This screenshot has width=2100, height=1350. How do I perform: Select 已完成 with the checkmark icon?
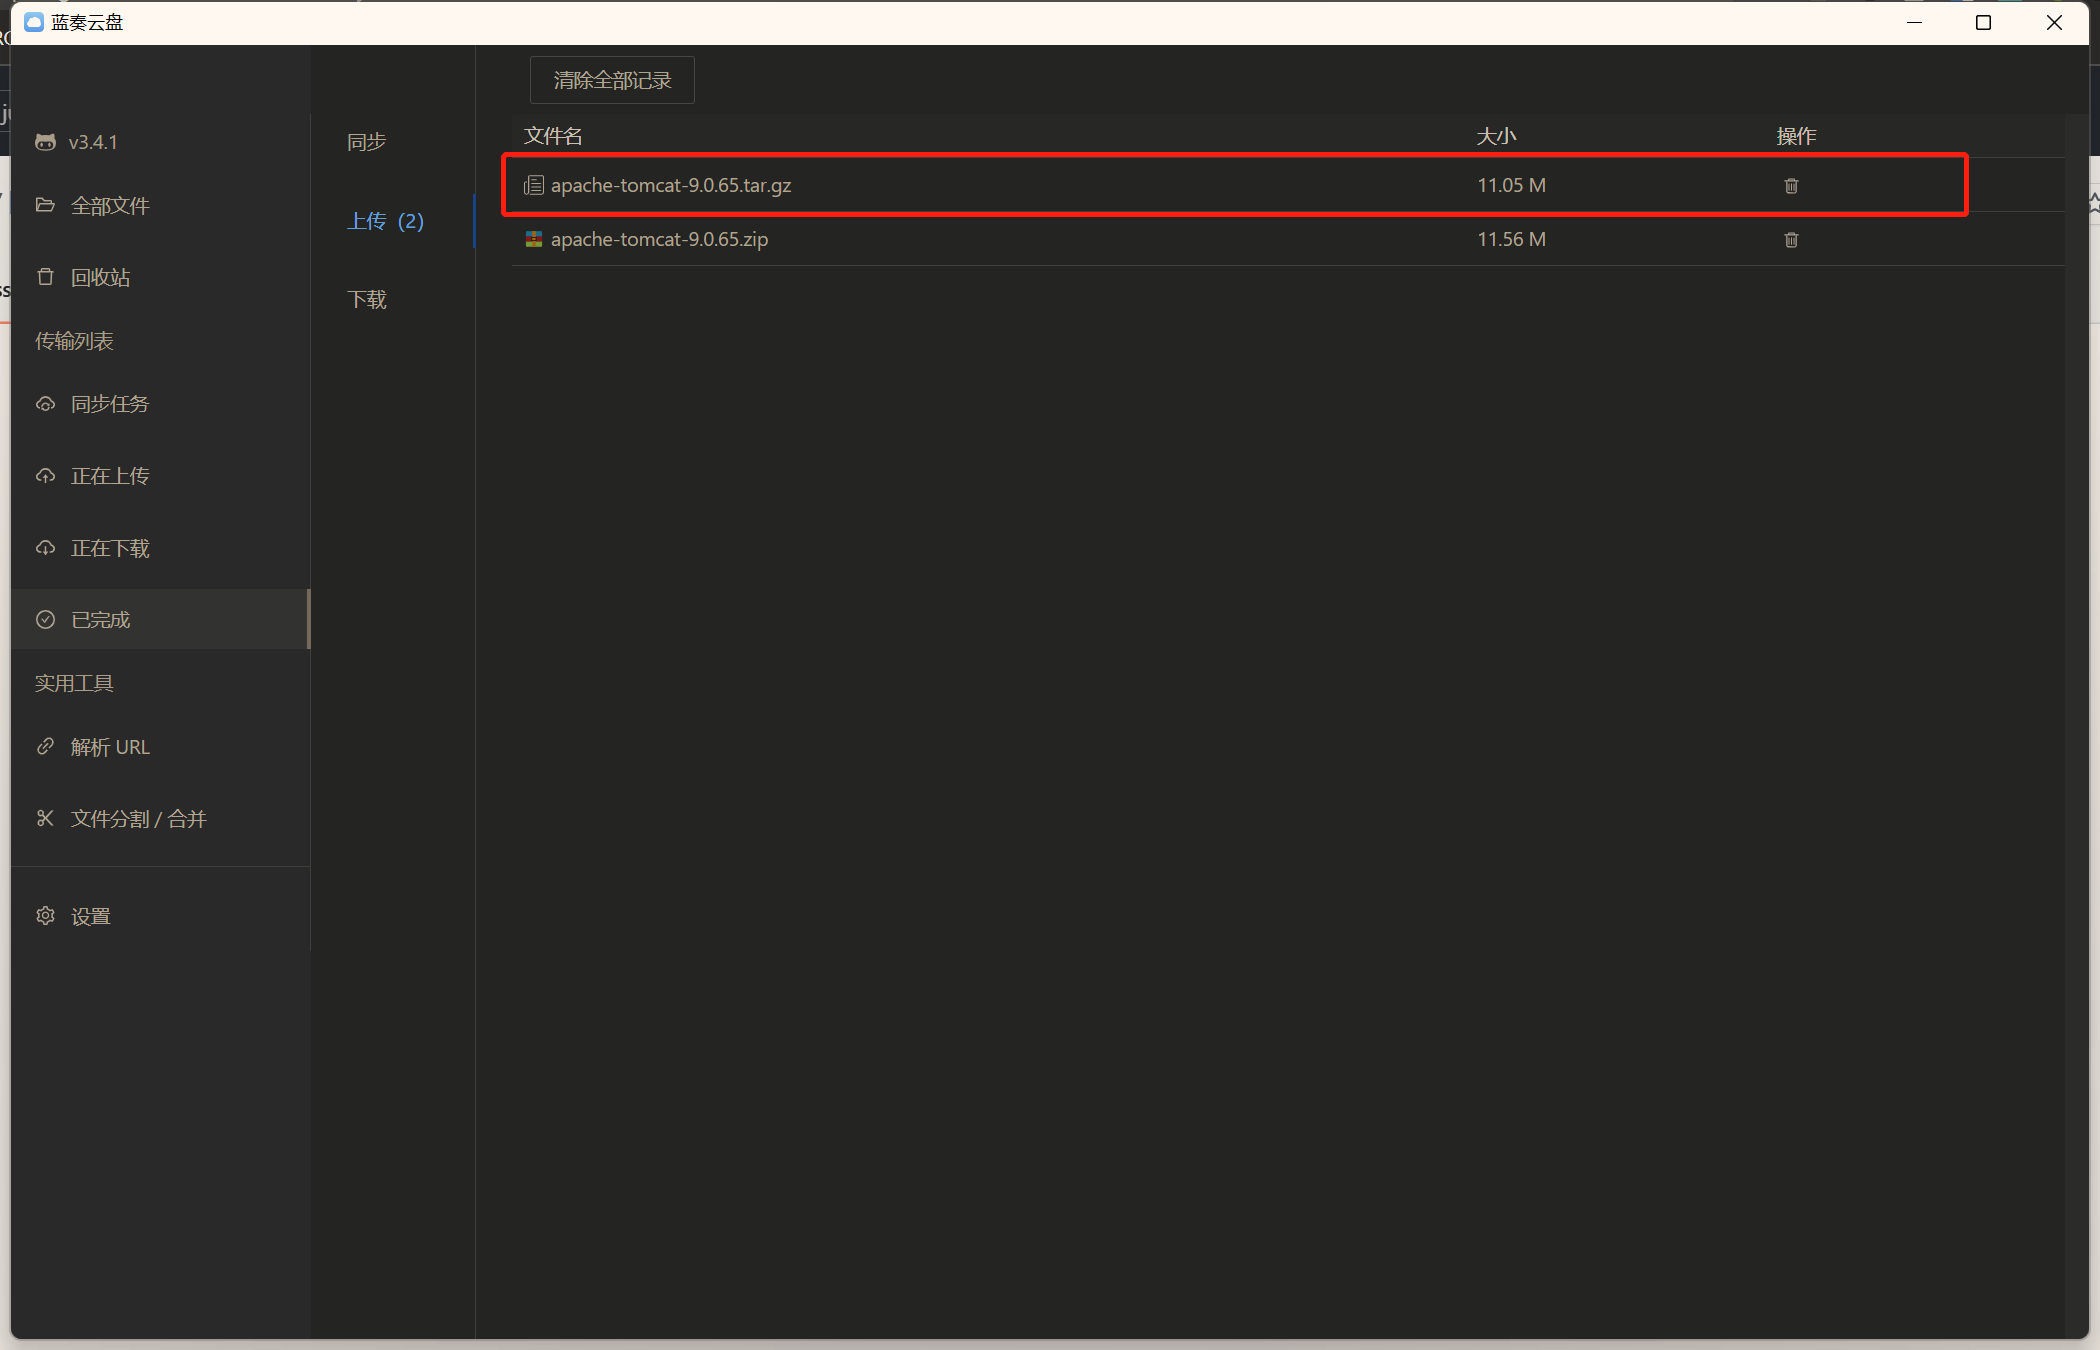tap(45, 619)
